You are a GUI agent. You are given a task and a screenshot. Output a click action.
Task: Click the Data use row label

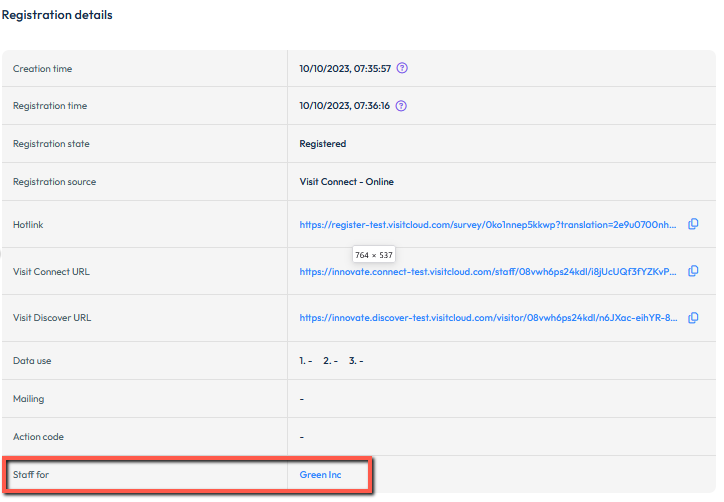(x=34, y=361)
